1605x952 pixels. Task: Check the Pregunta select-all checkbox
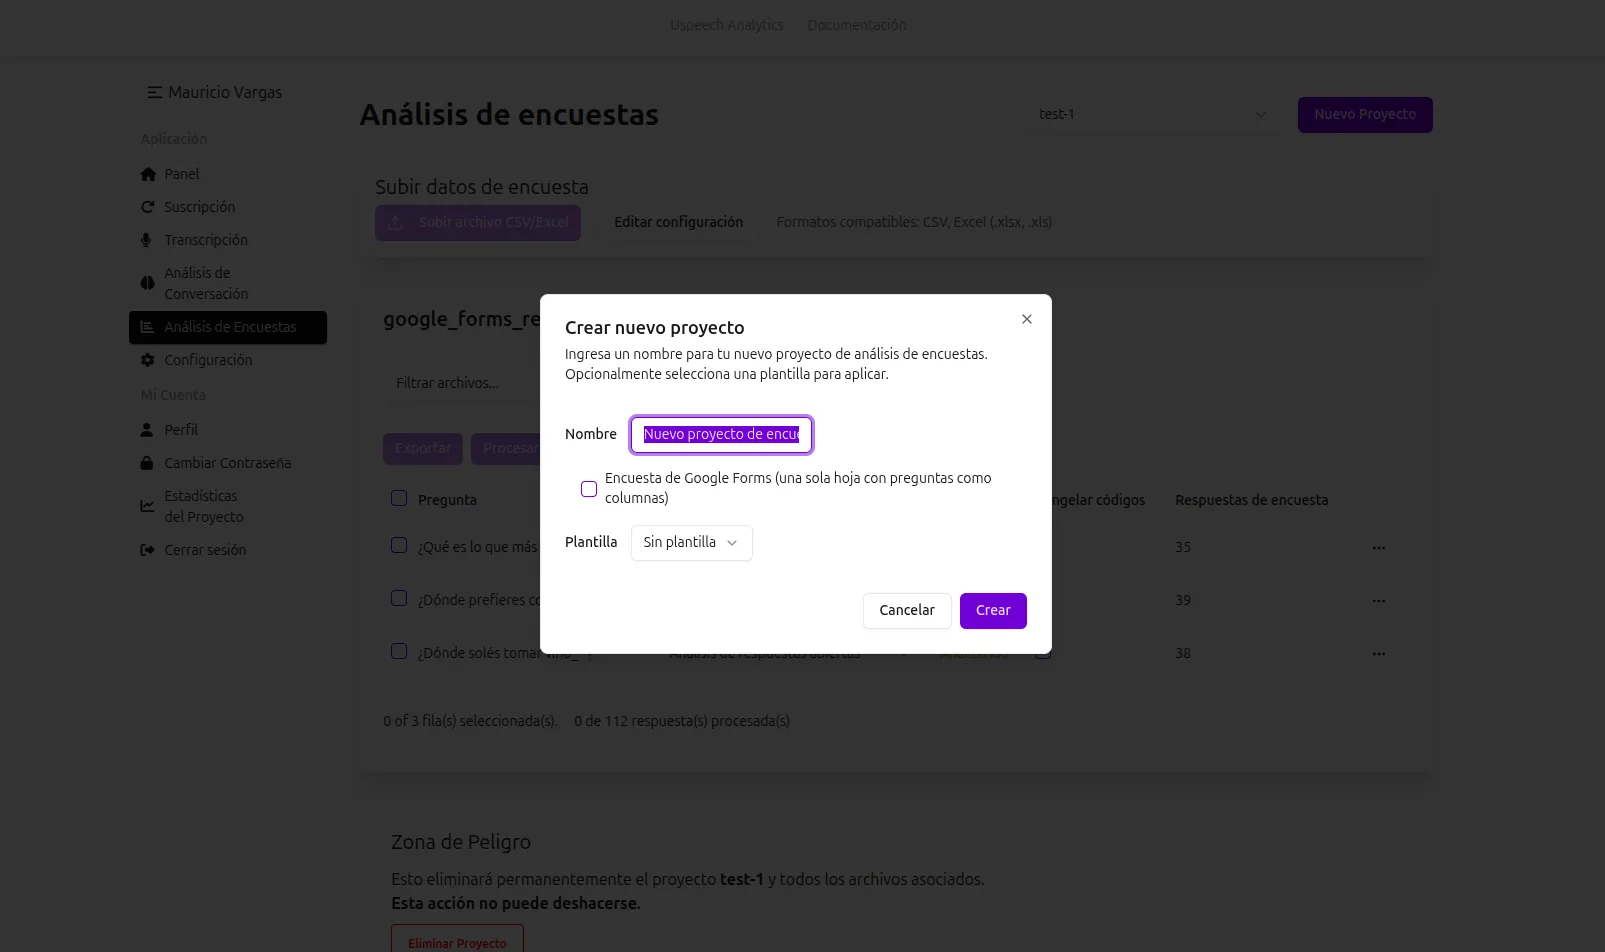399,497
